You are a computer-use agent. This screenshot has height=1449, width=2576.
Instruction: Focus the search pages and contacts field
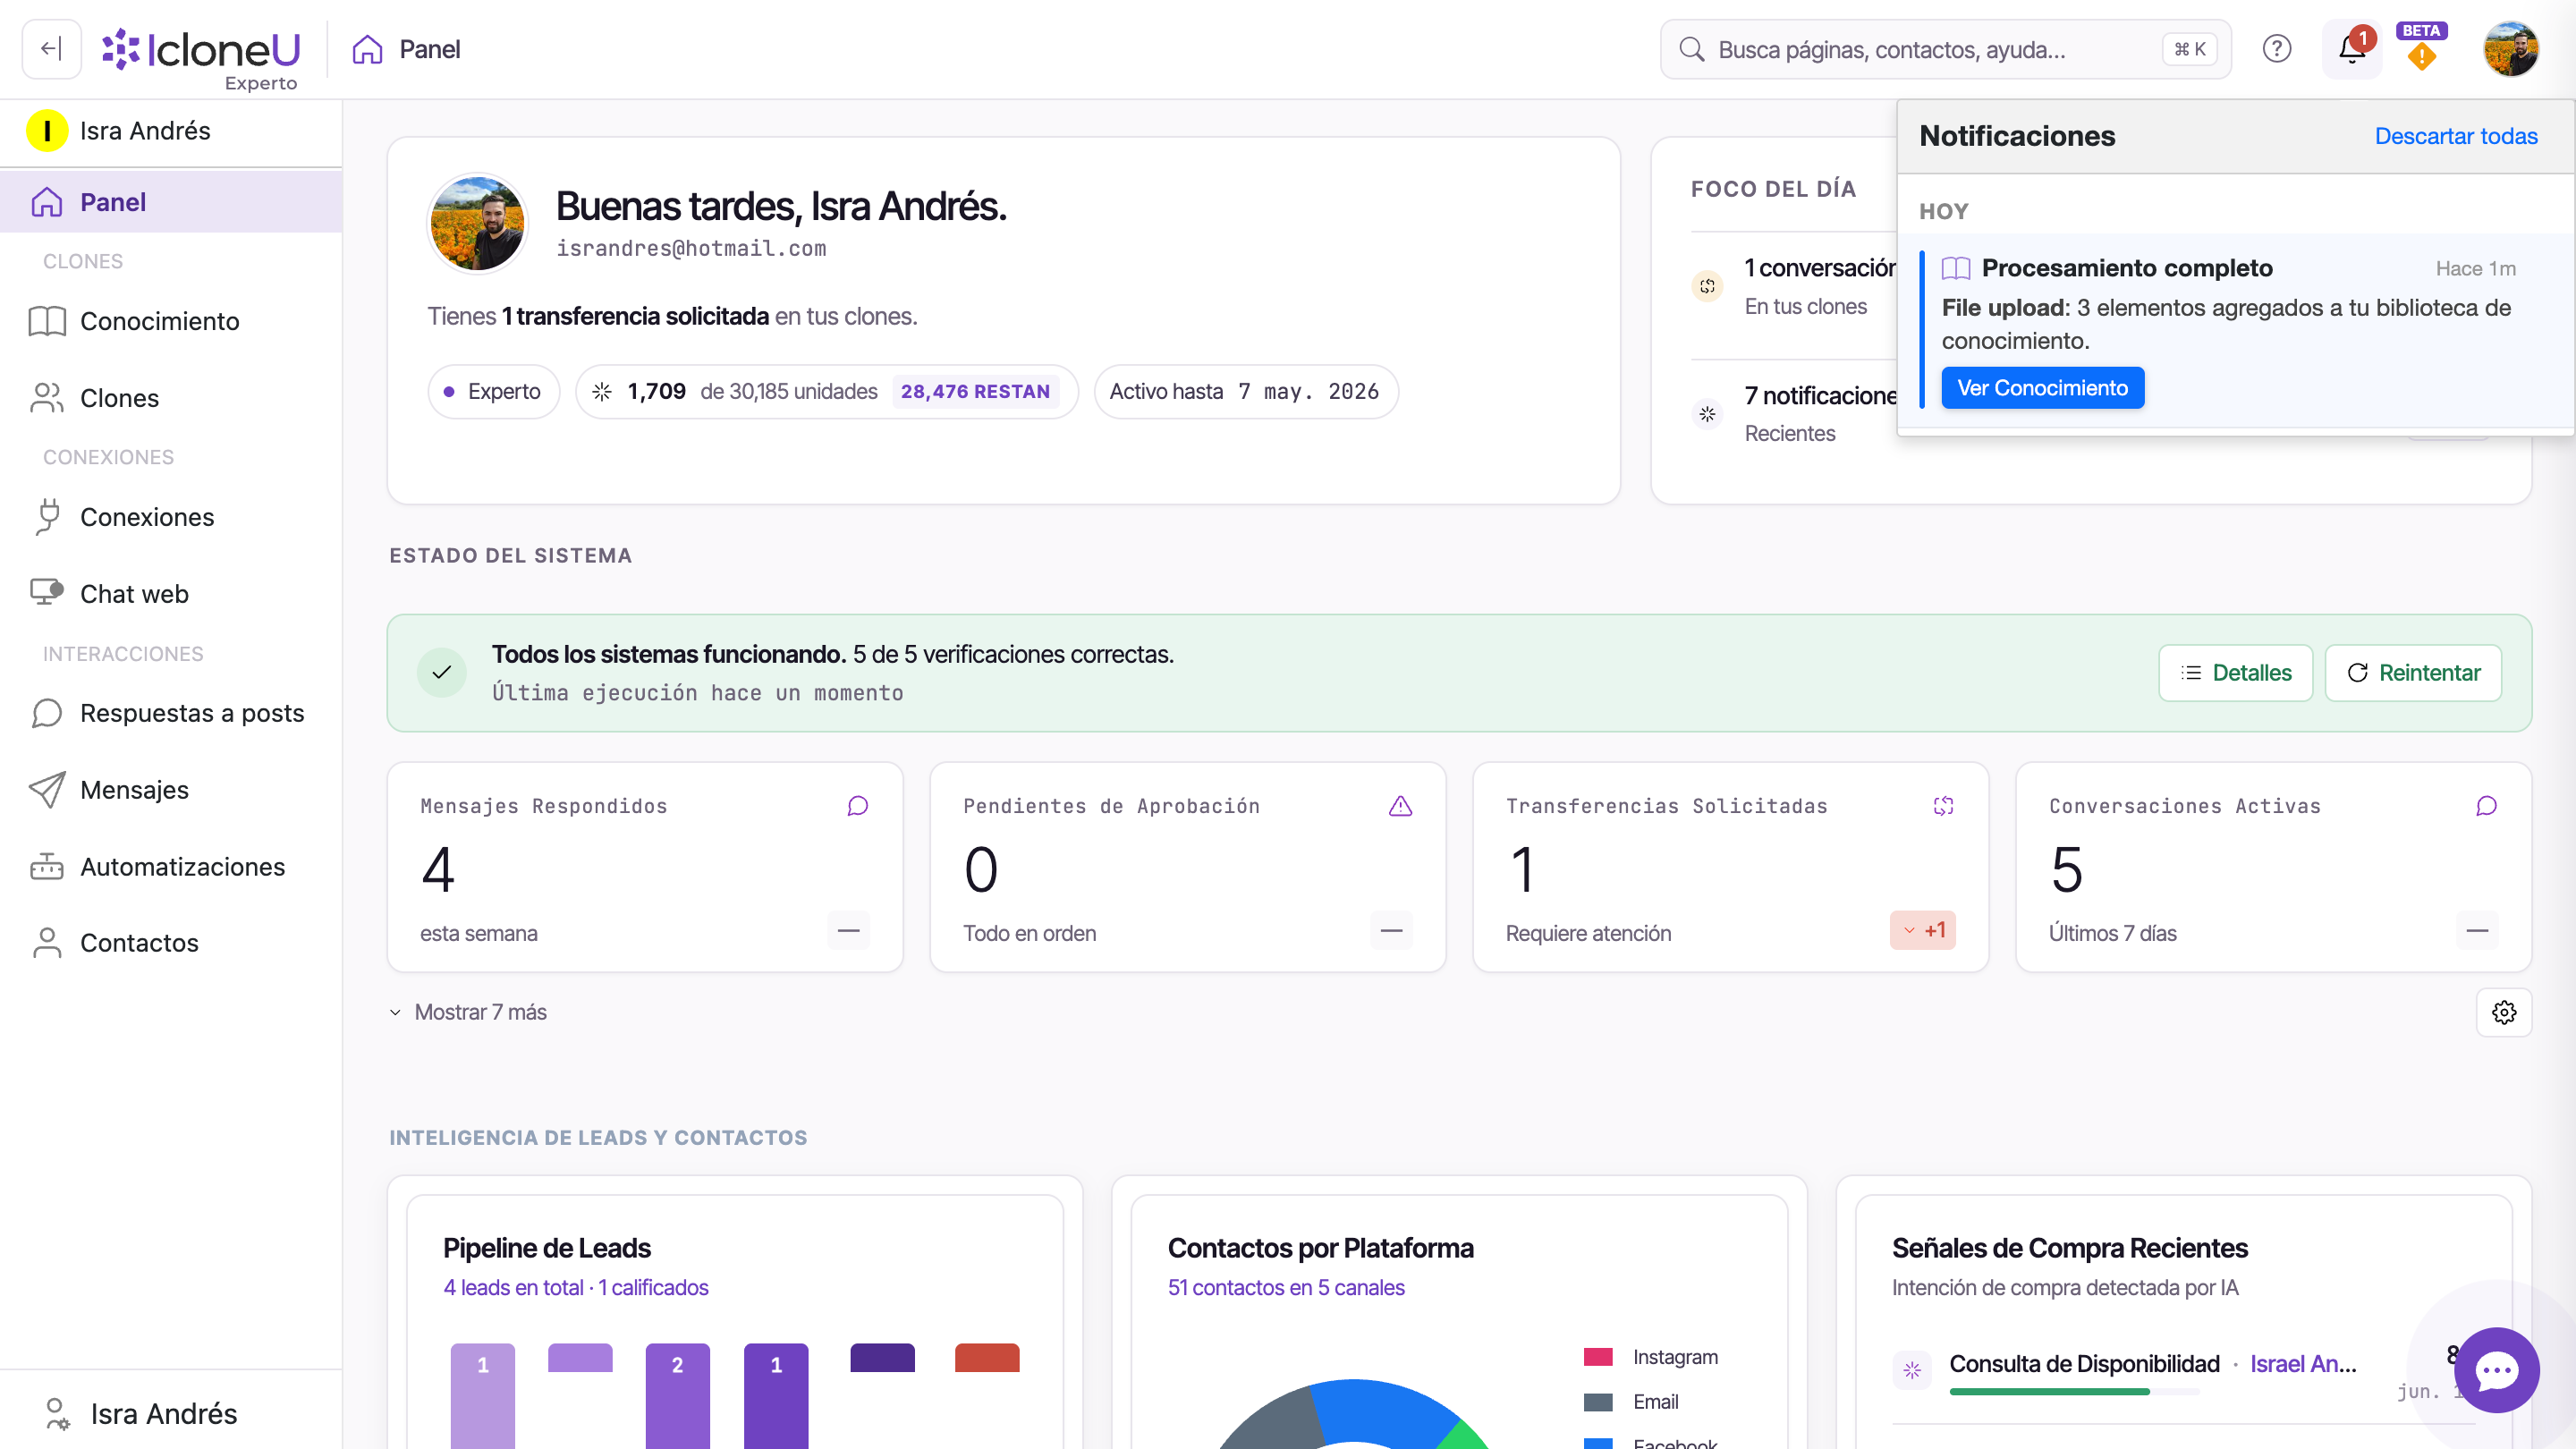coord(1945,49)
